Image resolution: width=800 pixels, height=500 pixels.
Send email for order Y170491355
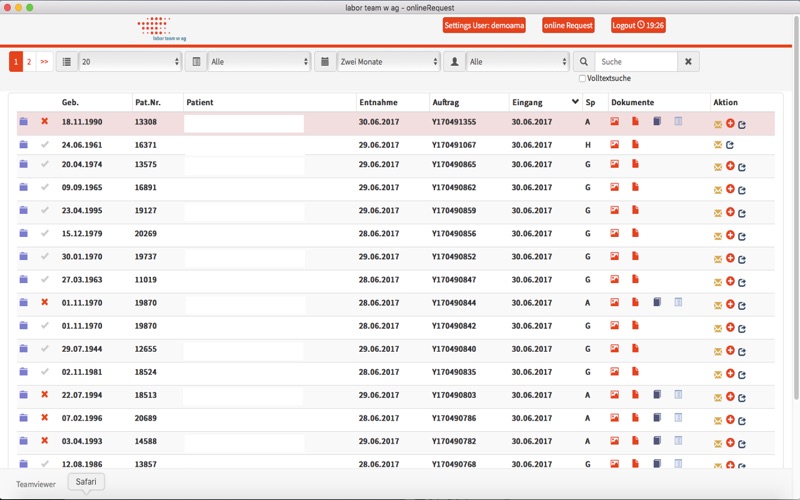pyautogui.click(x=718, y=124)
